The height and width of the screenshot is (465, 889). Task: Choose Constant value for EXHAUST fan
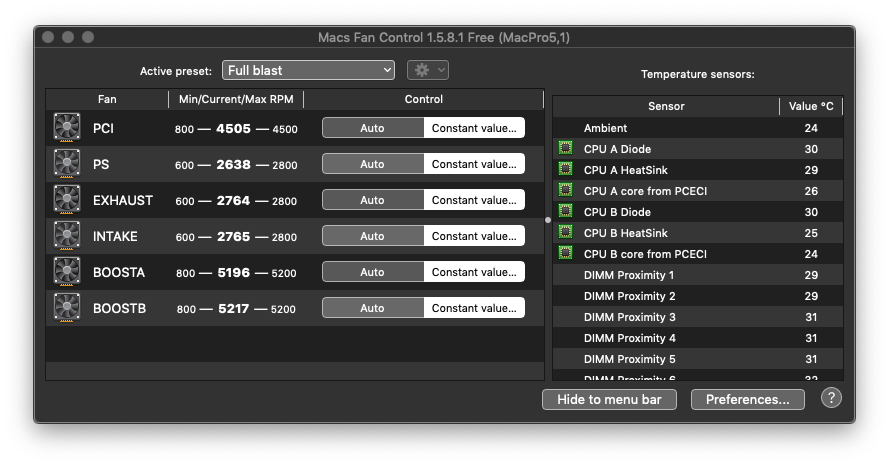pyautogui.click(x=474, y=200)
